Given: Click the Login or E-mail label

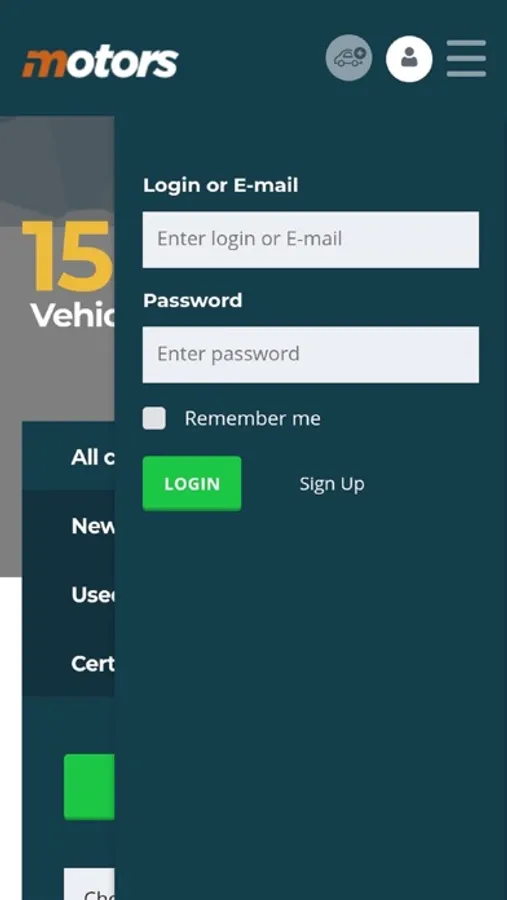Looking at the screenshot, I should pos(220,185).
